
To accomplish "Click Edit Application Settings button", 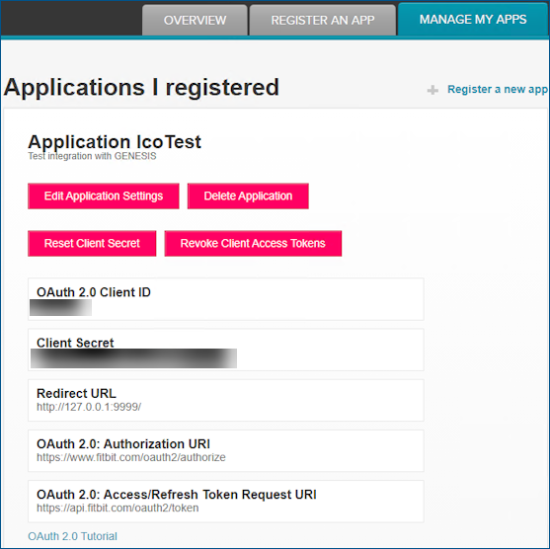I will click(103, 196).
